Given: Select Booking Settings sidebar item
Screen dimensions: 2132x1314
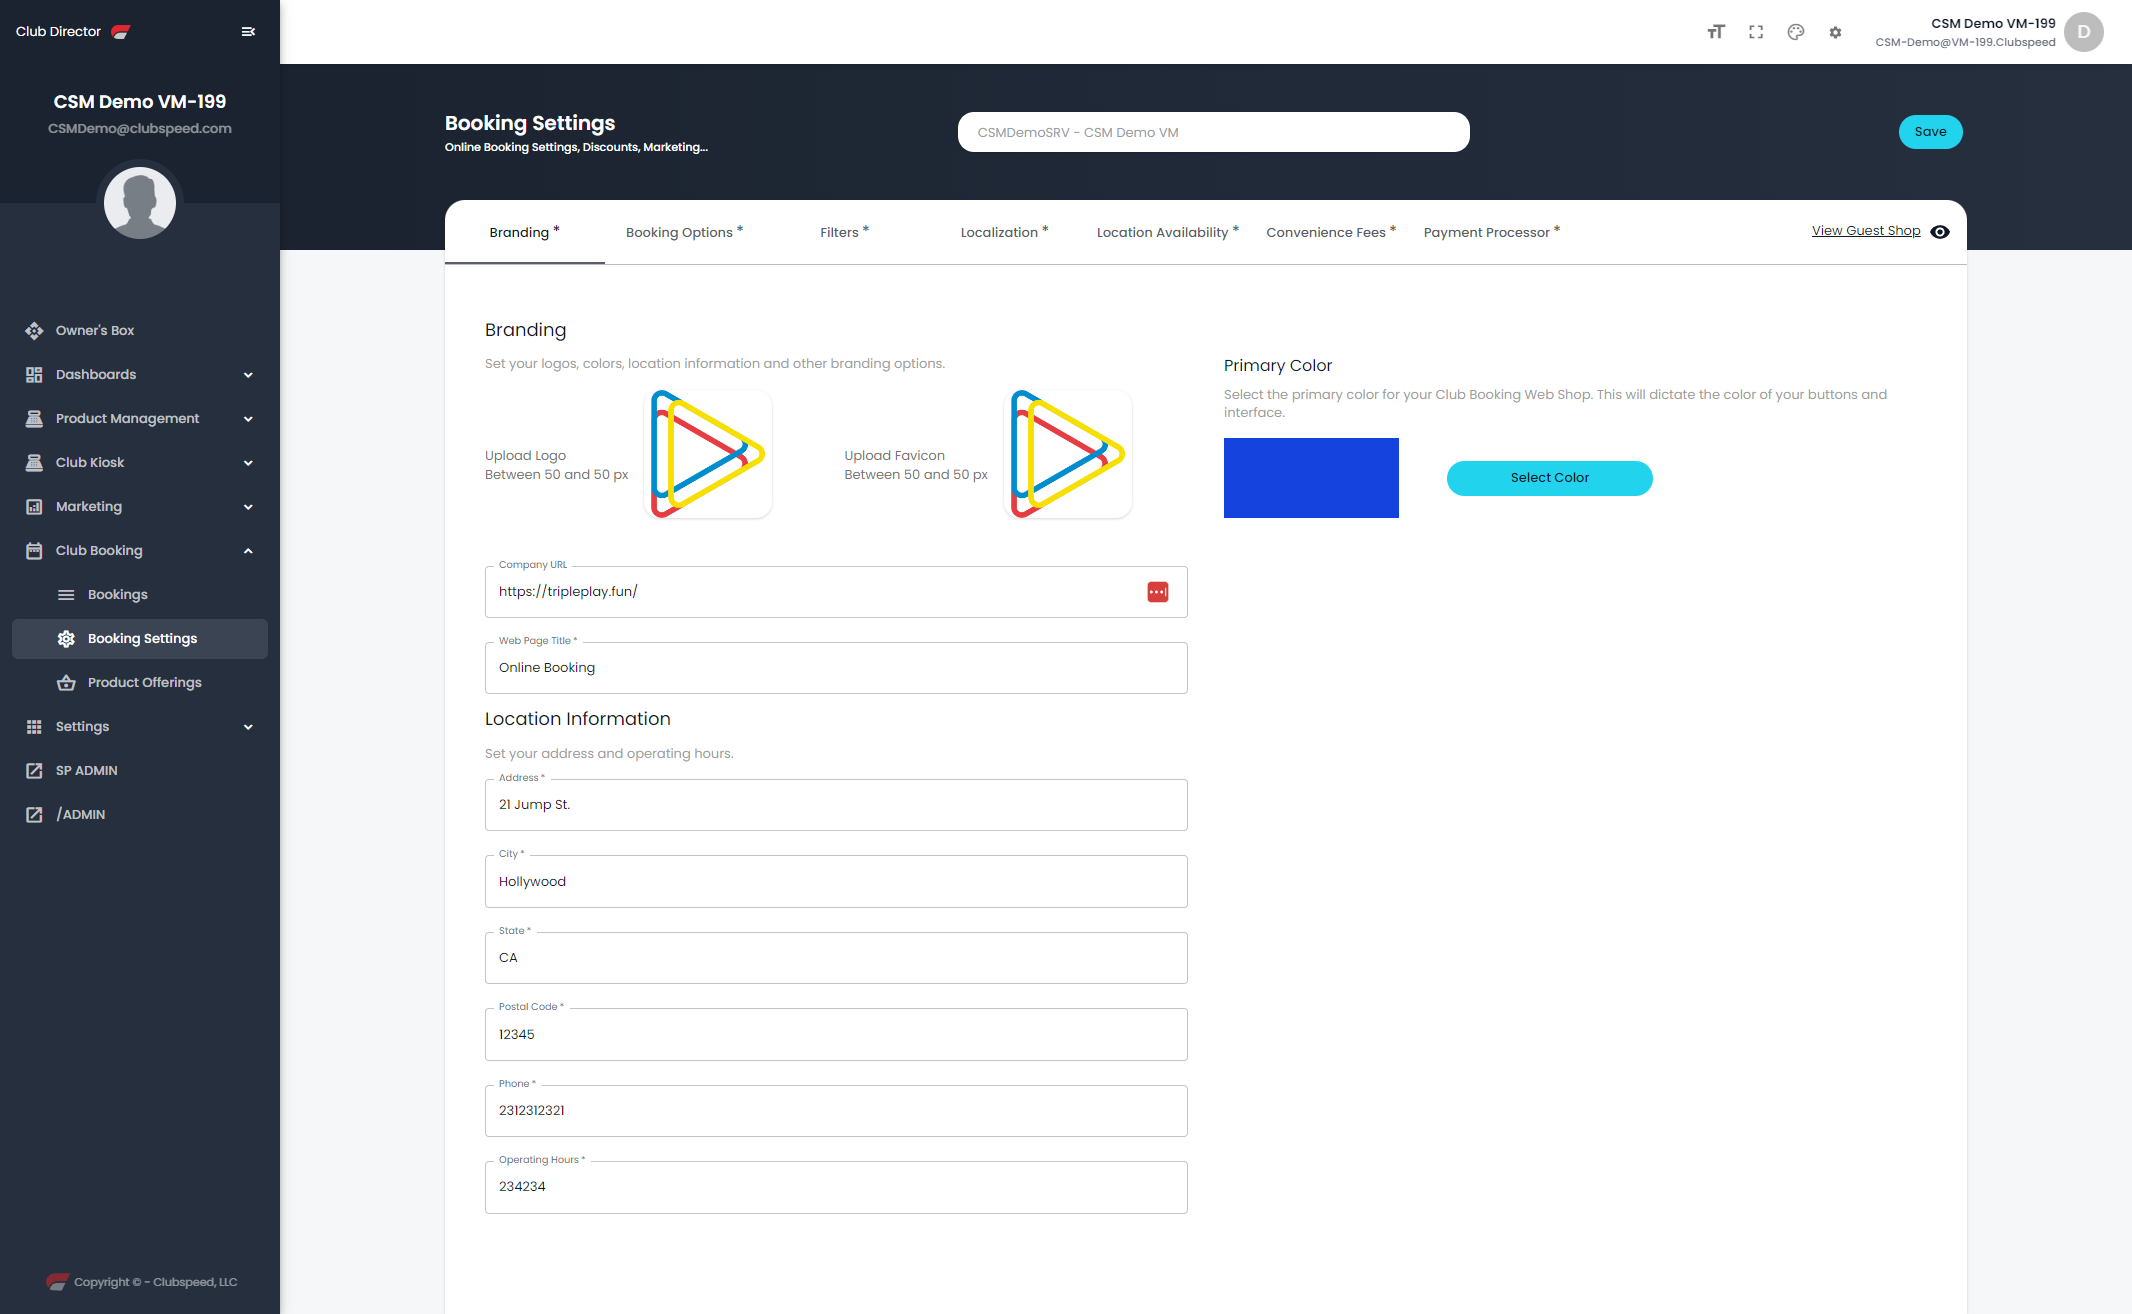Looking at the screenshot, I should [x=140, y=639].
